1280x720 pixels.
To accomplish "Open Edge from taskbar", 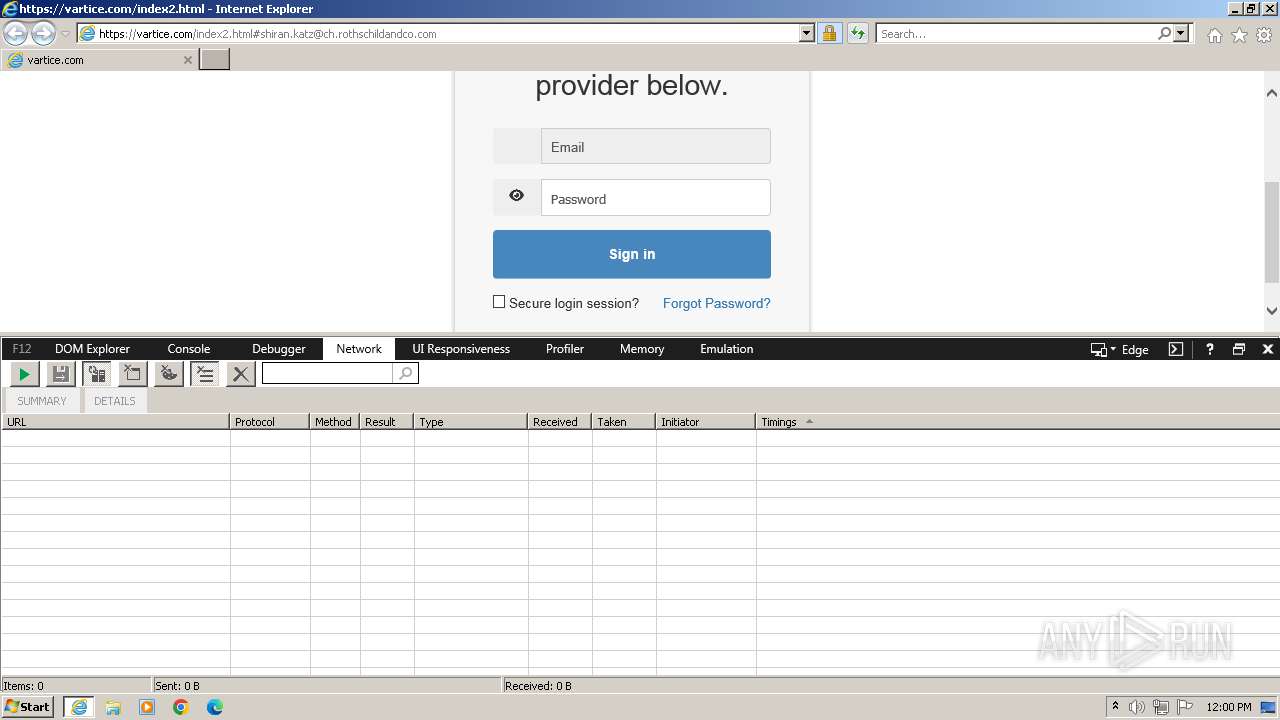I will [x=214, y=707].
